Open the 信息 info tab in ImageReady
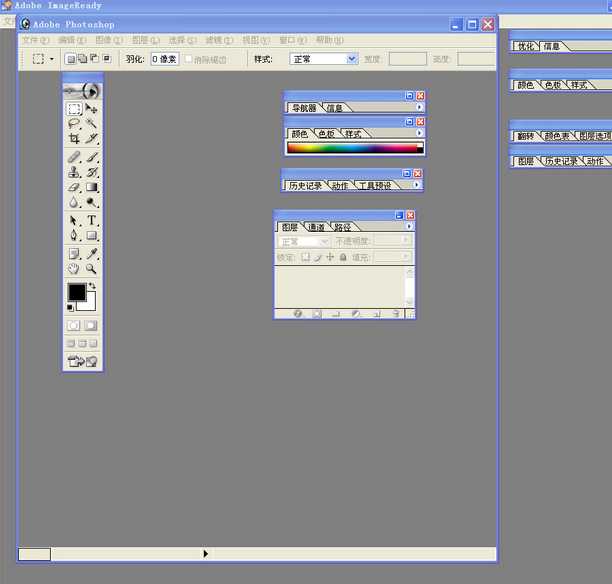 click(x=551, y=46)
